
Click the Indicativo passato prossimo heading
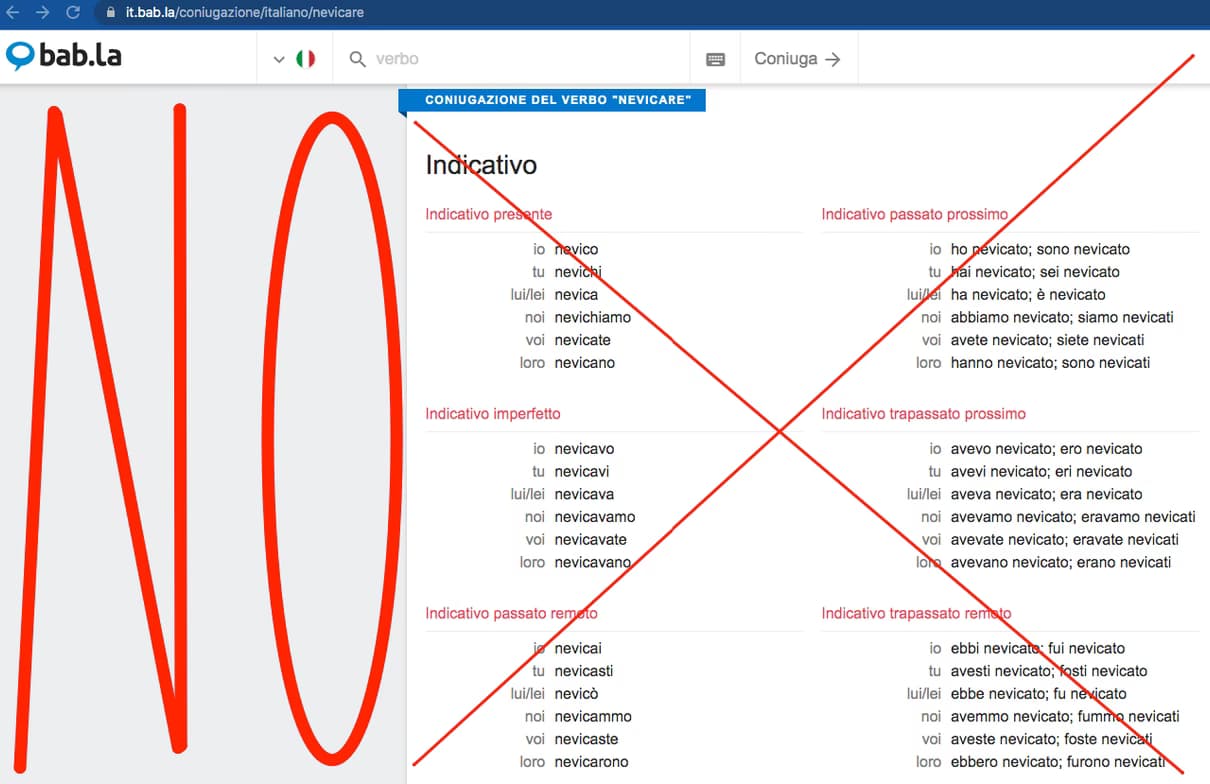[914, 214]
